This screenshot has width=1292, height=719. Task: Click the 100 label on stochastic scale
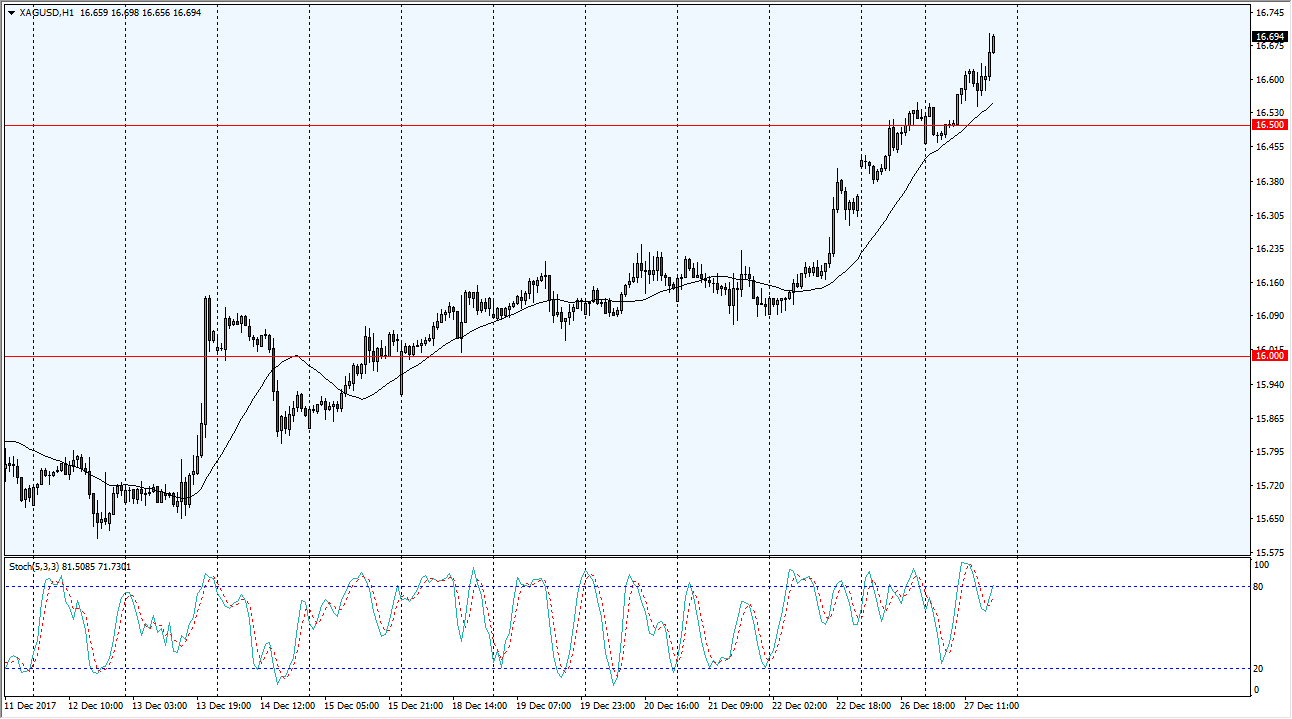pos(1262,566)
